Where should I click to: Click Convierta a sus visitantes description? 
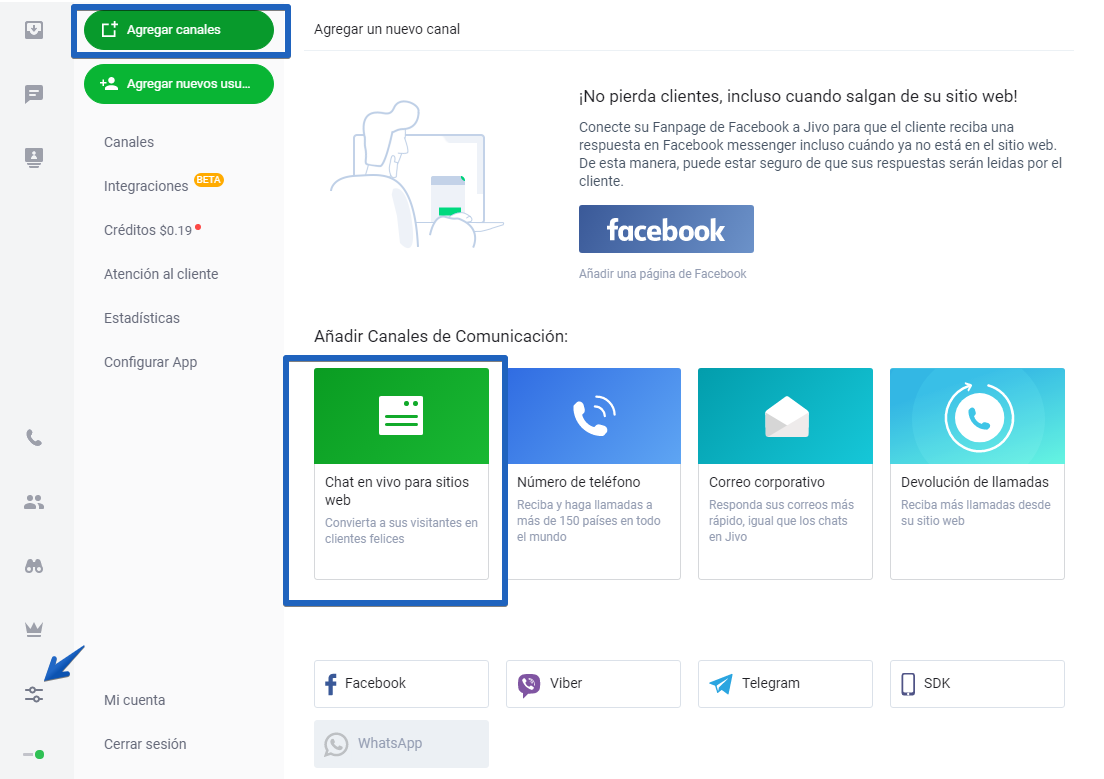(x=401, y=530)
